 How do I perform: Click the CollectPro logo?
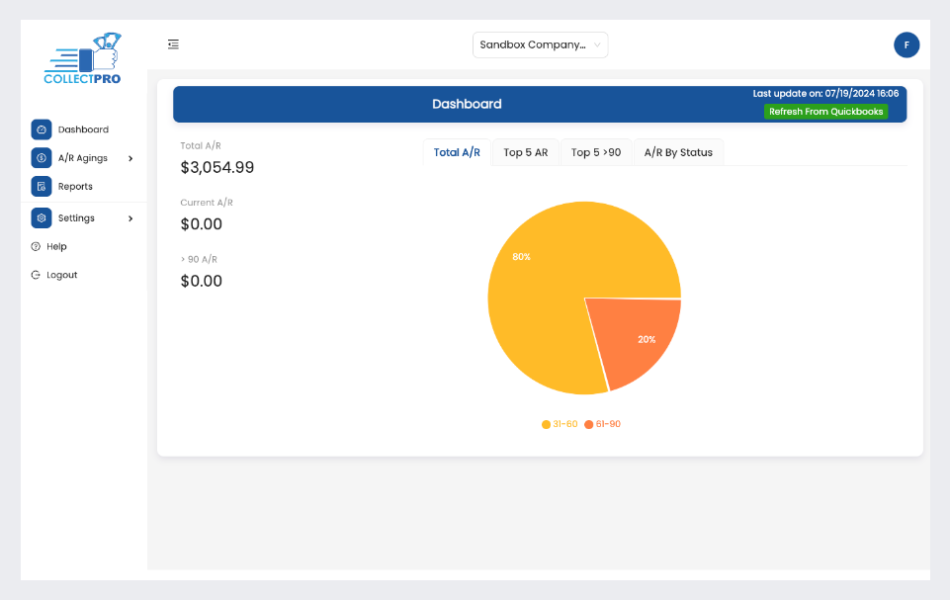(83, 59)
